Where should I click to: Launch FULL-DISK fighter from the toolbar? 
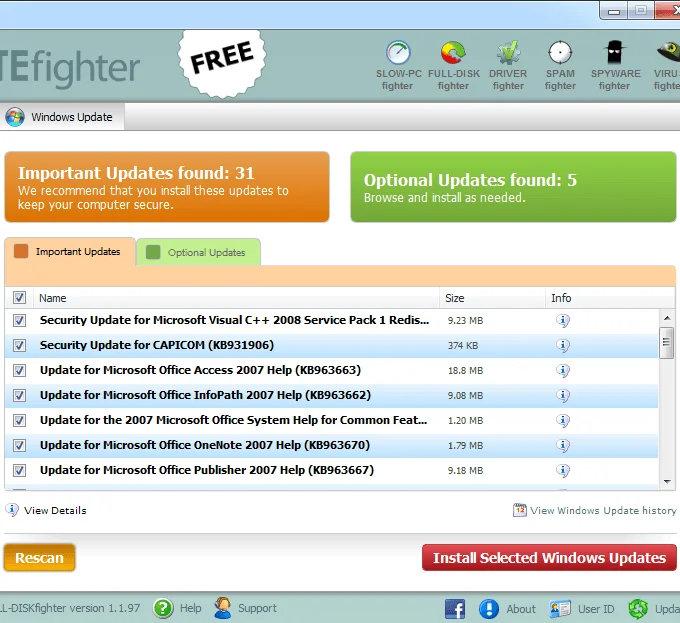pos(453,65)
